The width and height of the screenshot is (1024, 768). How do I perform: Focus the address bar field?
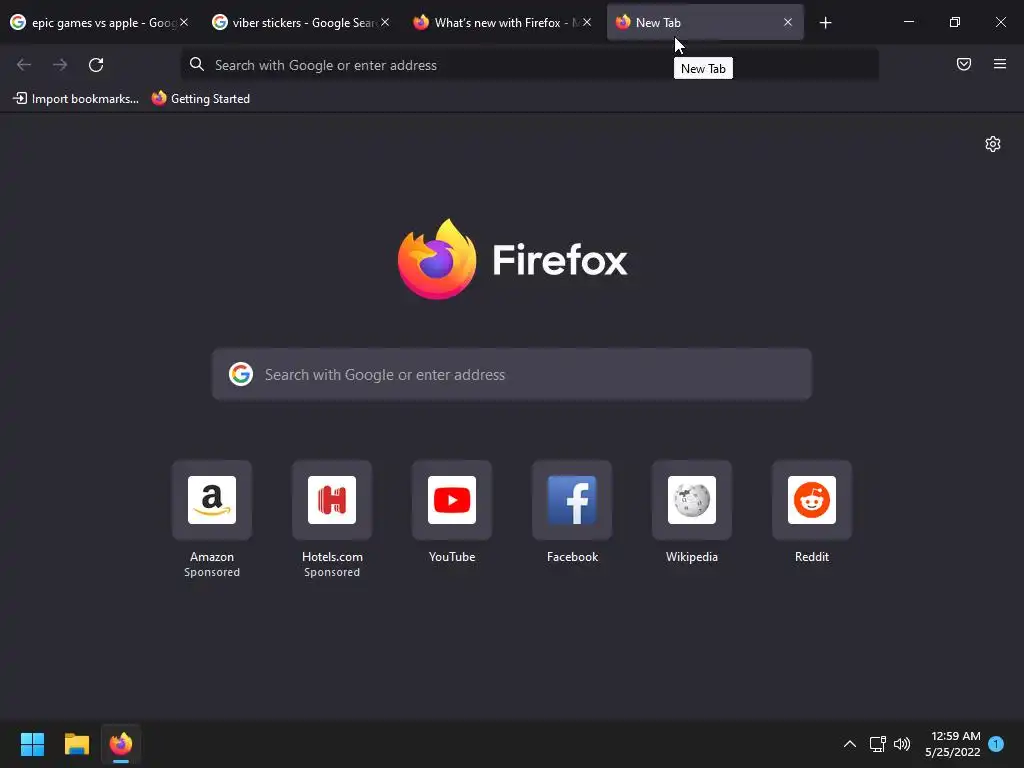click(x=529, y=65)
